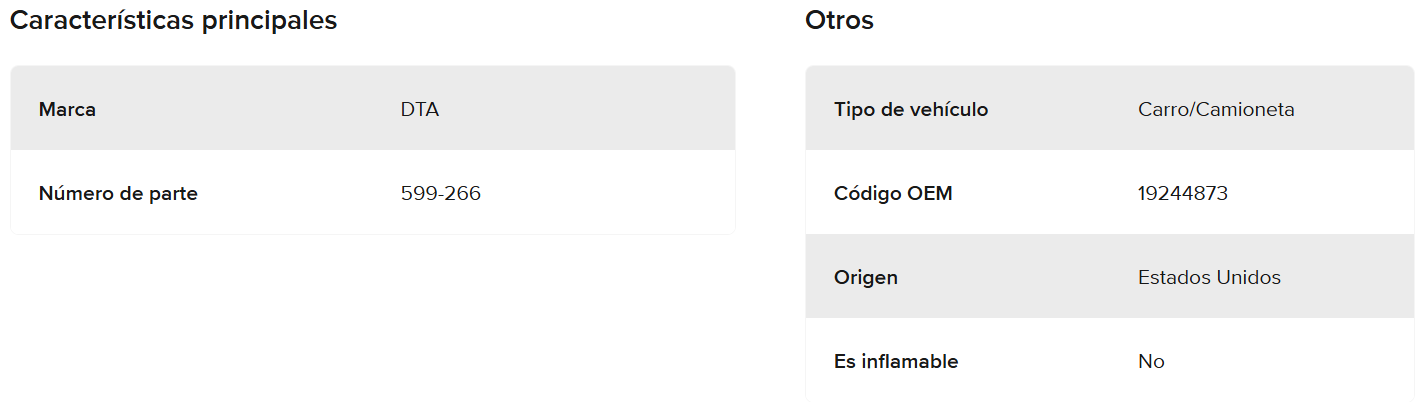Click the DTA brand value
1426x402 pixels.
click(x=420, y=109)
